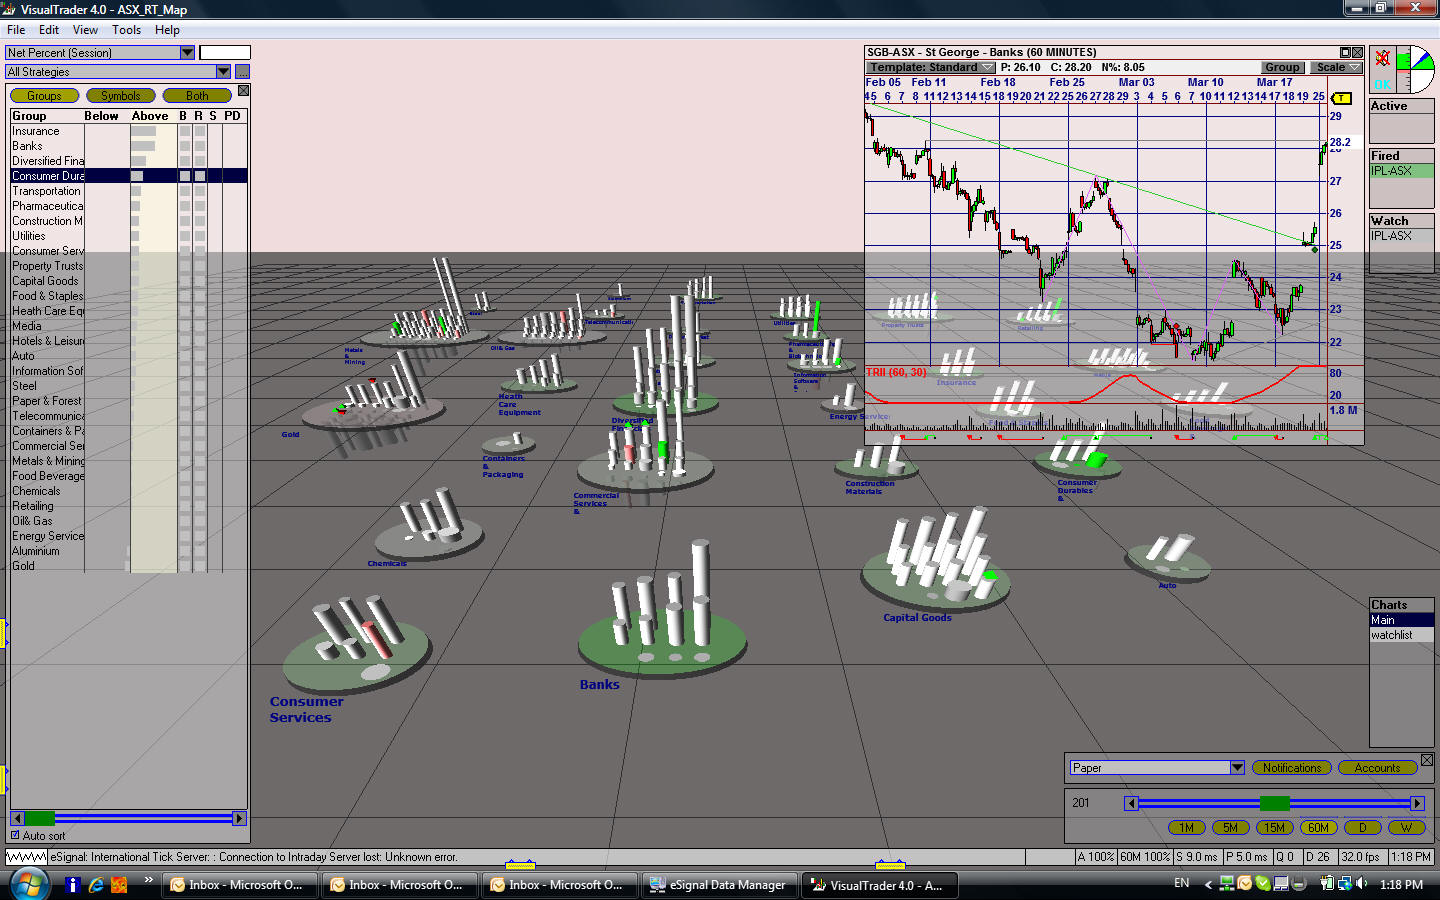Click the globe network tray icon
The width and height of the screenshot is (1440, 900).
[1344, 884]
